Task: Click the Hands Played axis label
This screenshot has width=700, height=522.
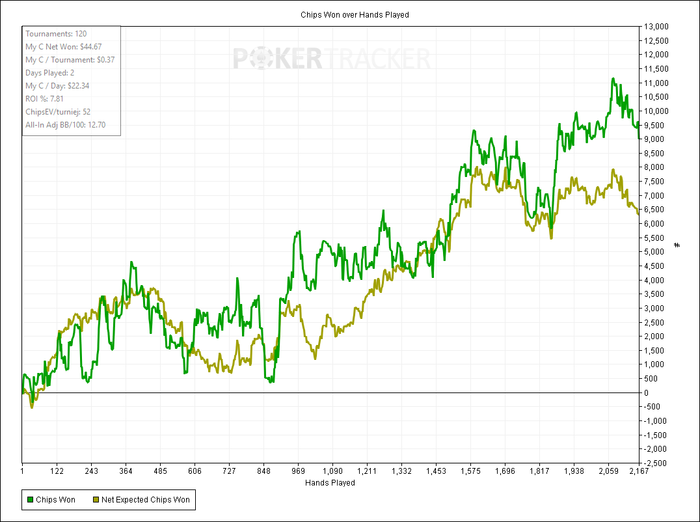Action: click(330, 483)
